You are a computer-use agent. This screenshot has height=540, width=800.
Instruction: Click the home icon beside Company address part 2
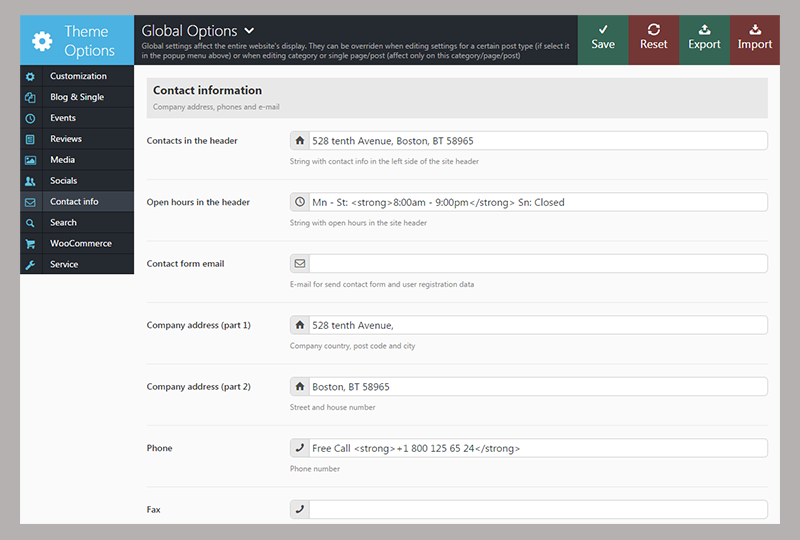[x=300, y=387]
